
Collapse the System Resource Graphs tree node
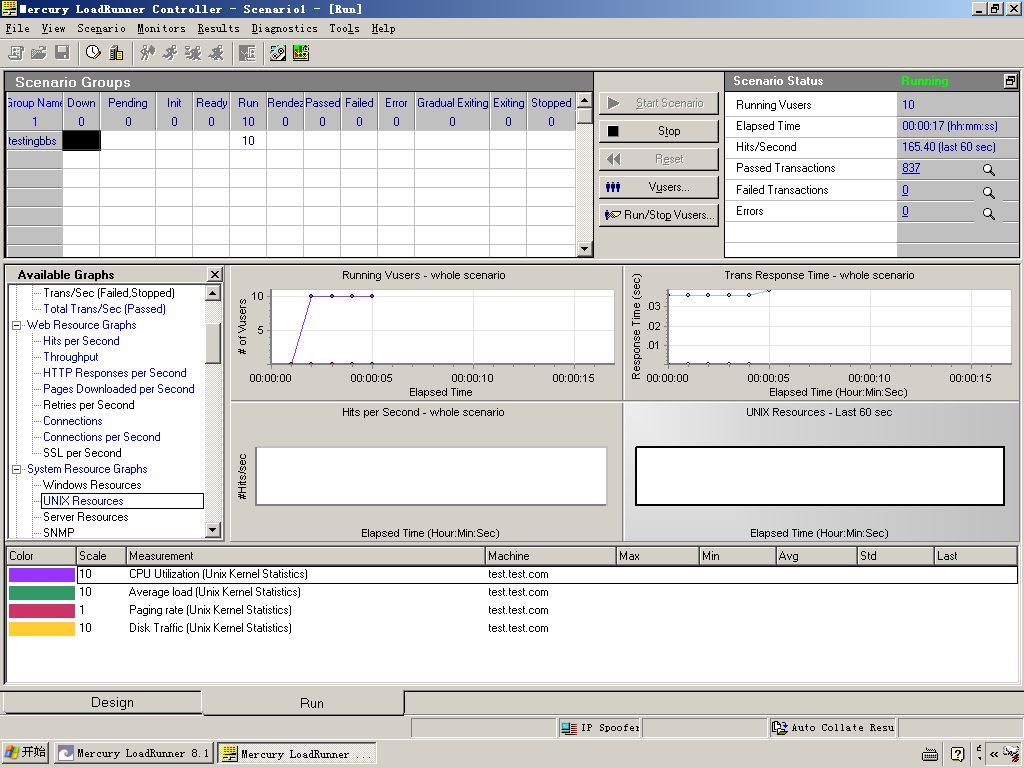[16, 470]
